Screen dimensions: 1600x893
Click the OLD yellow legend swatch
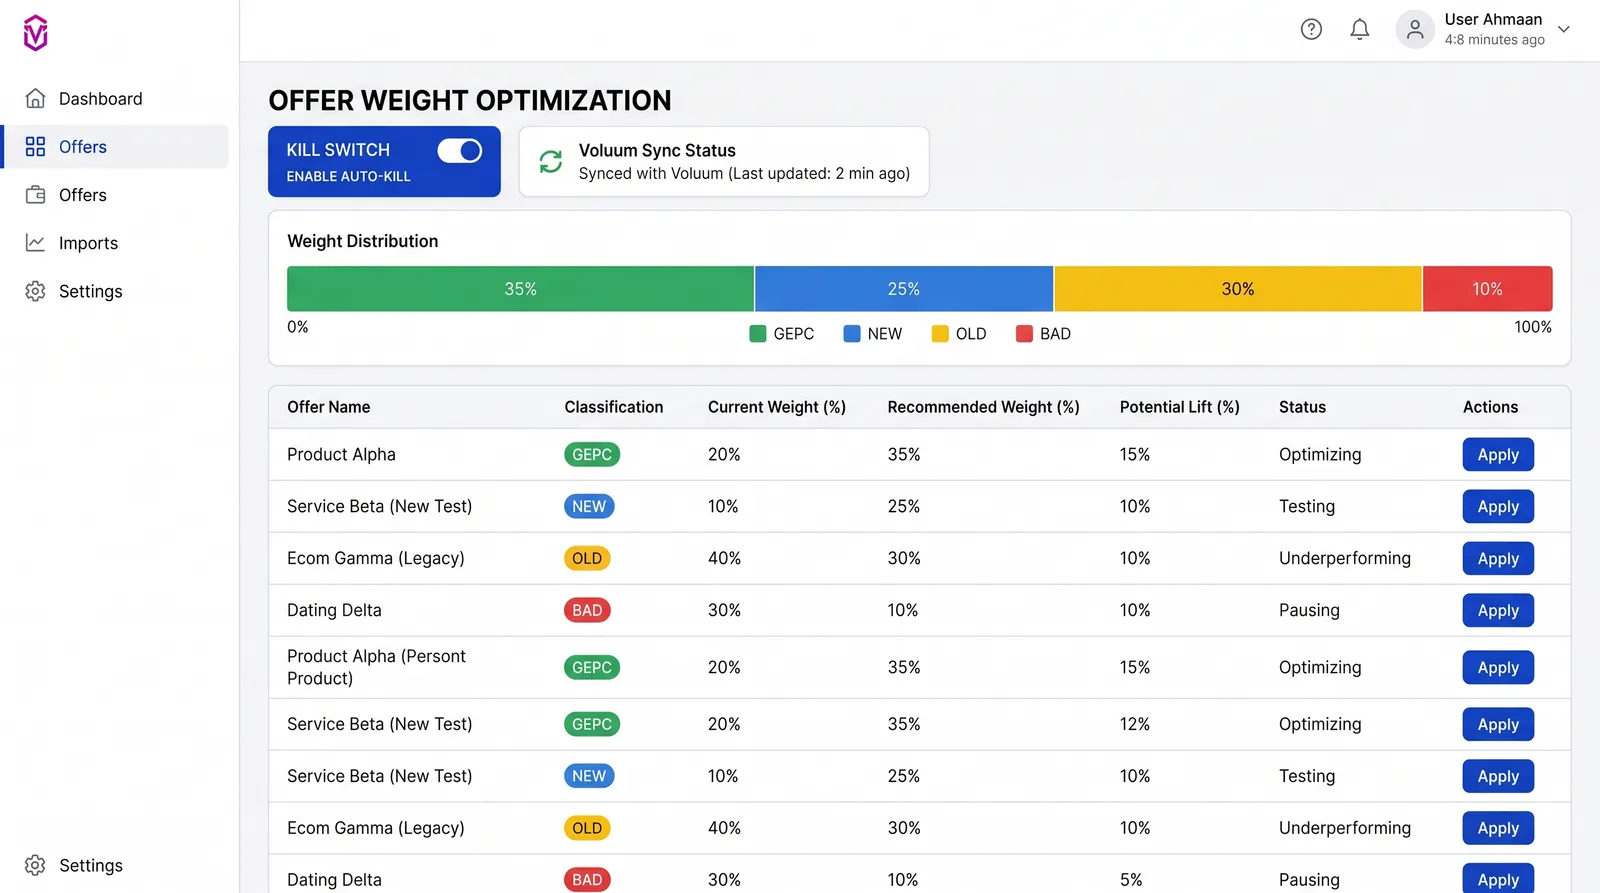pos(940,334)
